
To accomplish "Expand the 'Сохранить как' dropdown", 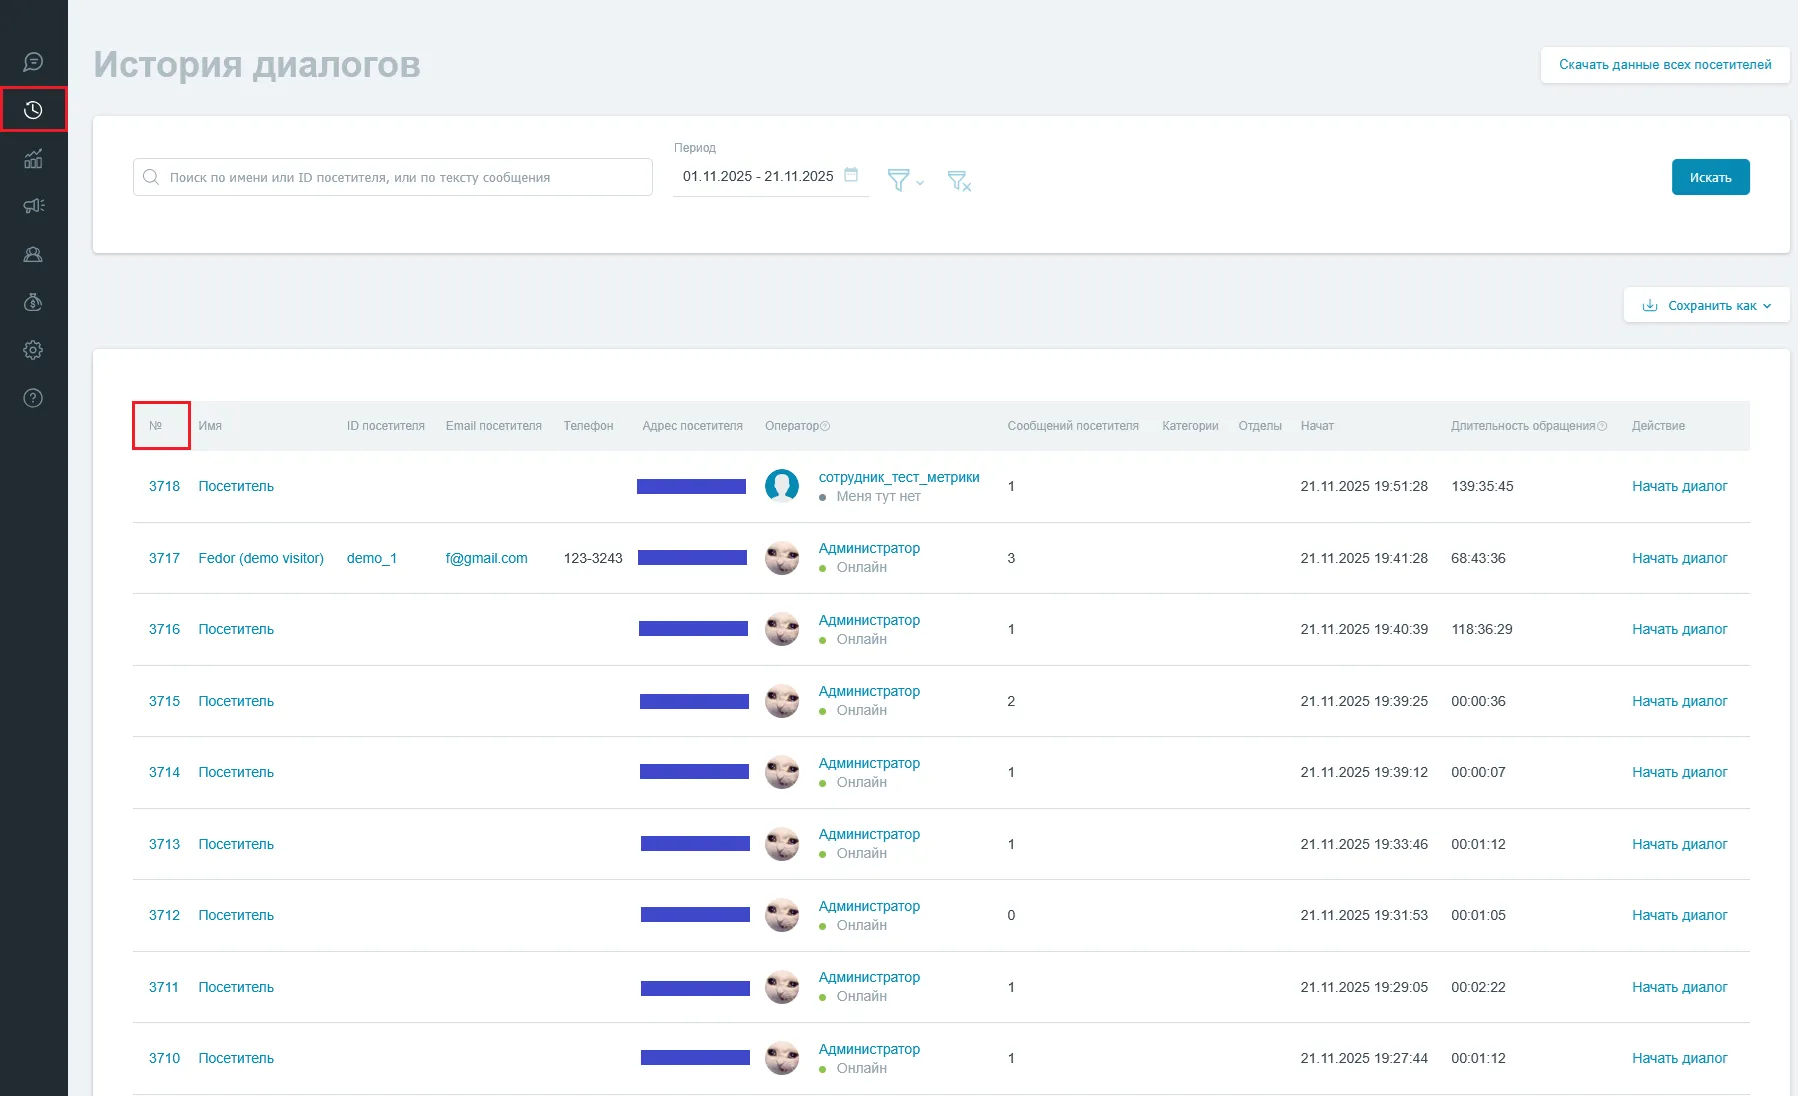I will (1706, 306).
